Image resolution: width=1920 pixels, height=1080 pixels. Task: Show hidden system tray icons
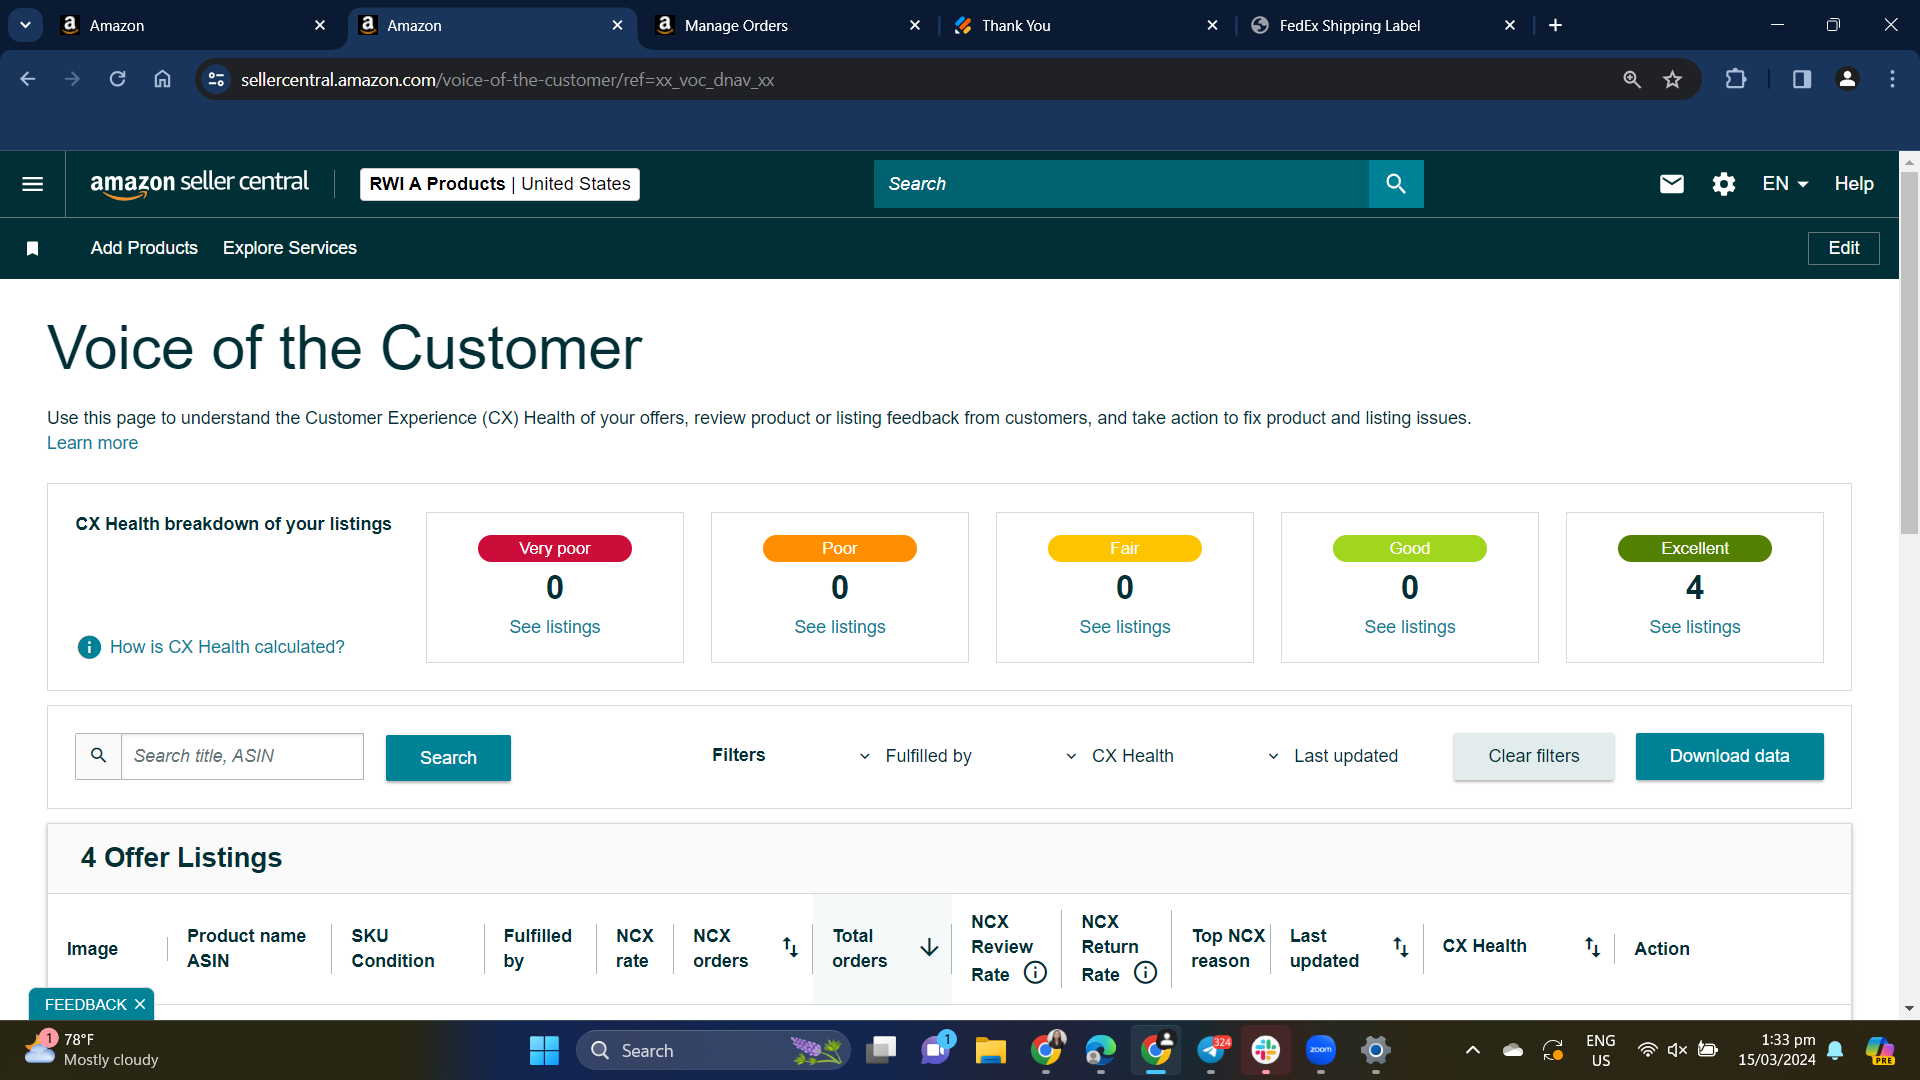(x=1472, y=1050)
